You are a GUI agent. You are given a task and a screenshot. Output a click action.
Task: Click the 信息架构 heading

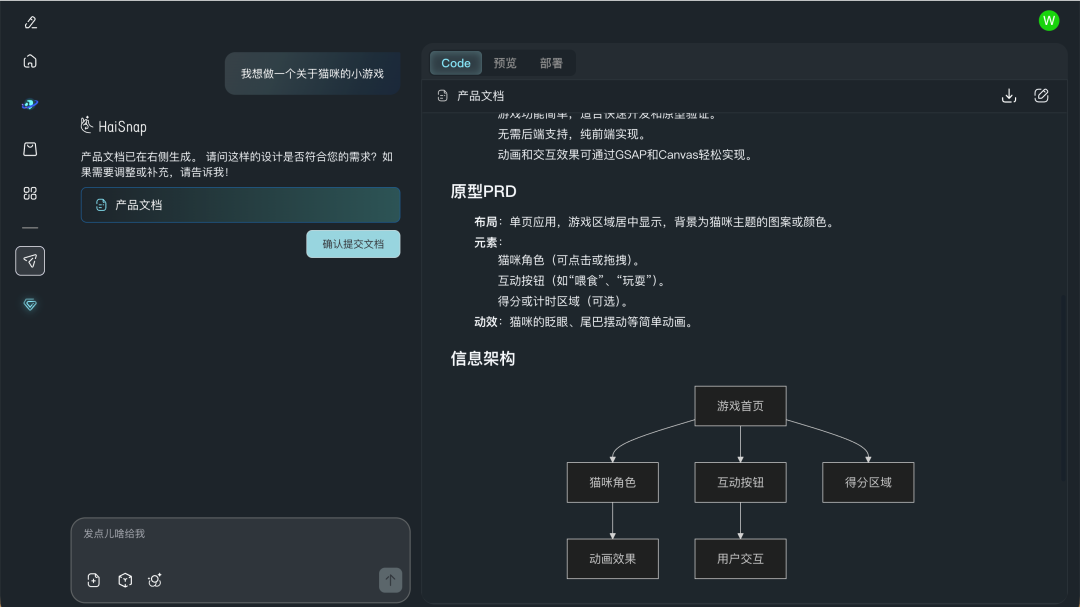(x=483, y=358)
